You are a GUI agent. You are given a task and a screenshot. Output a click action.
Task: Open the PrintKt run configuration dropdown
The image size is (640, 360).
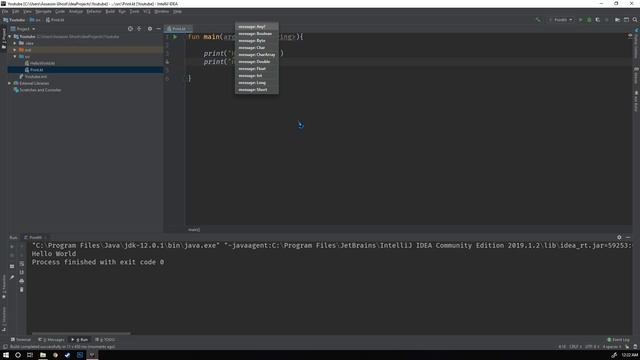pos(560,20)
